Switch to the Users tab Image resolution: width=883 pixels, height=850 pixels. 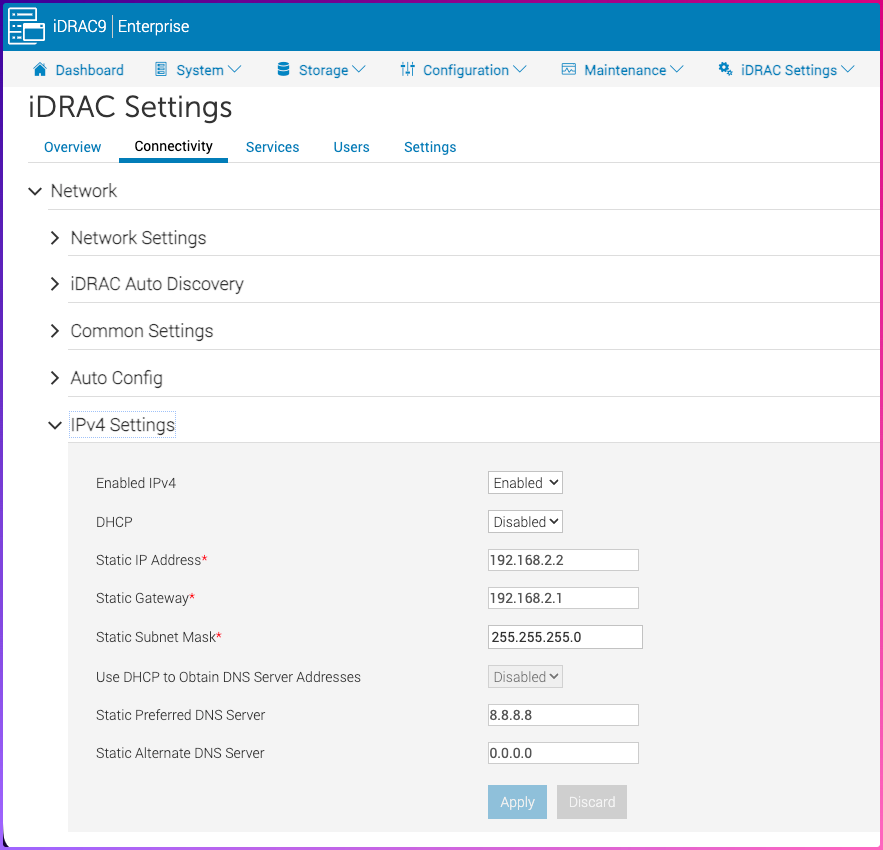tap(351, 147)
